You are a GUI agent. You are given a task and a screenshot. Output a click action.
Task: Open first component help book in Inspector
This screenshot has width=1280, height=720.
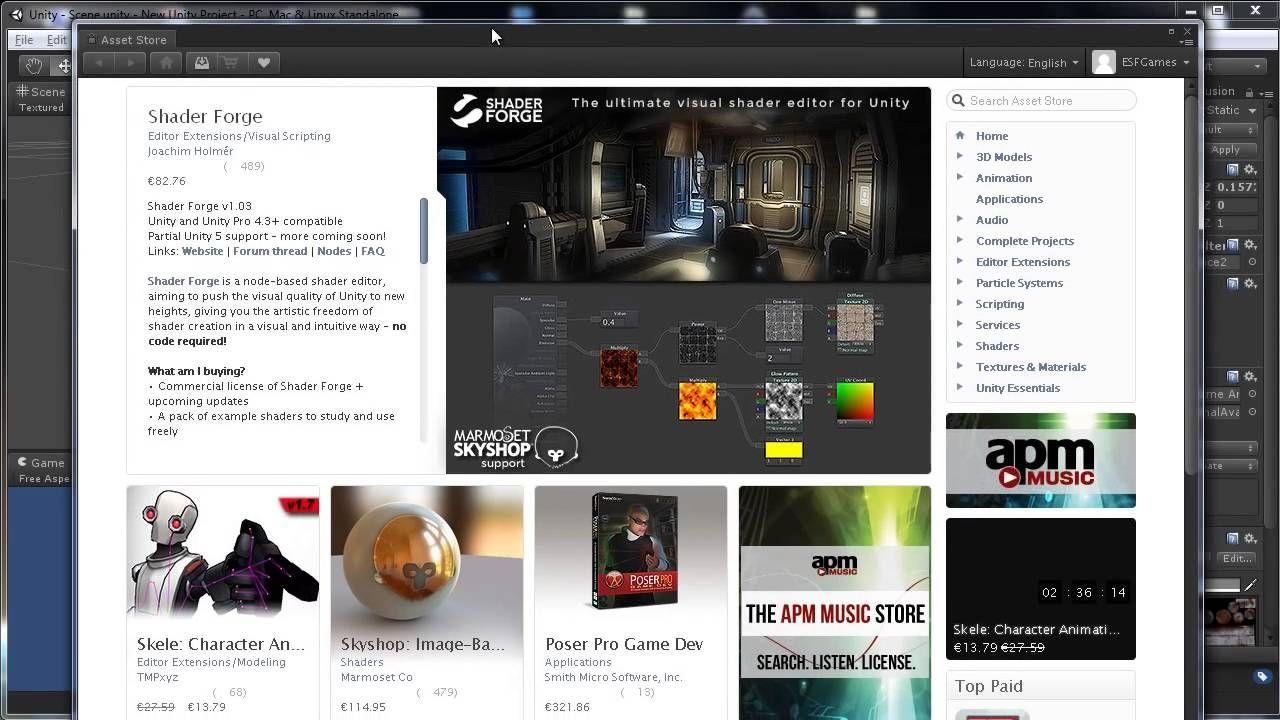pos(1233,170)
